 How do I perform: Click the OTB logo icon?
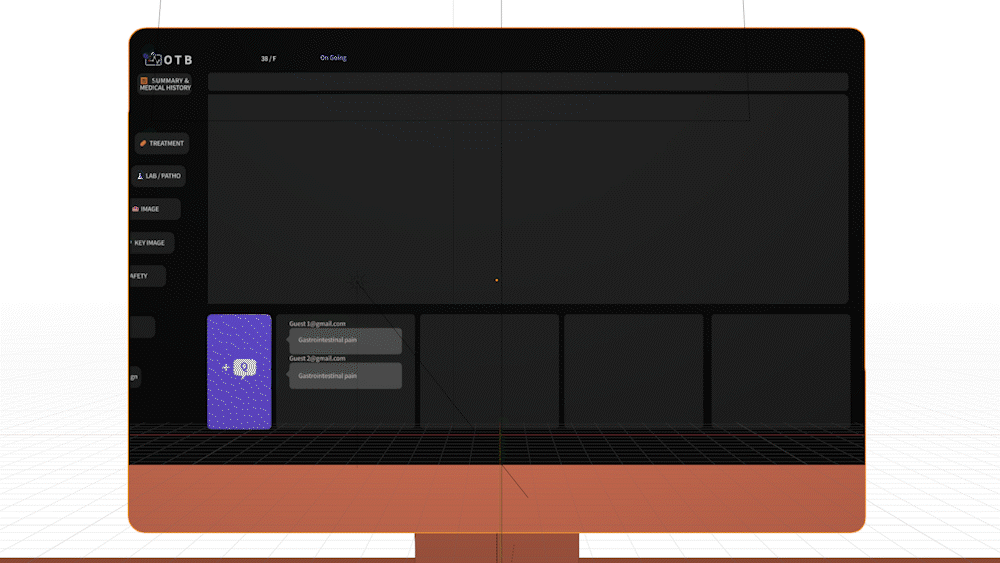point(152,59)
